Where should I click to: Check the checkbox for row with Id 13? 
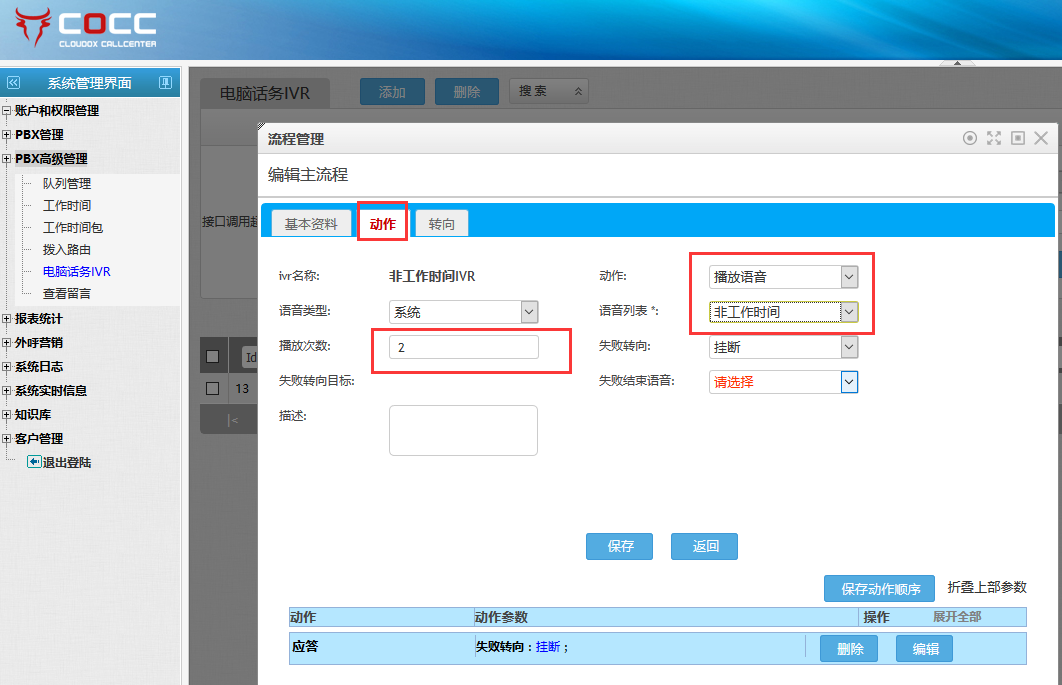212,388
